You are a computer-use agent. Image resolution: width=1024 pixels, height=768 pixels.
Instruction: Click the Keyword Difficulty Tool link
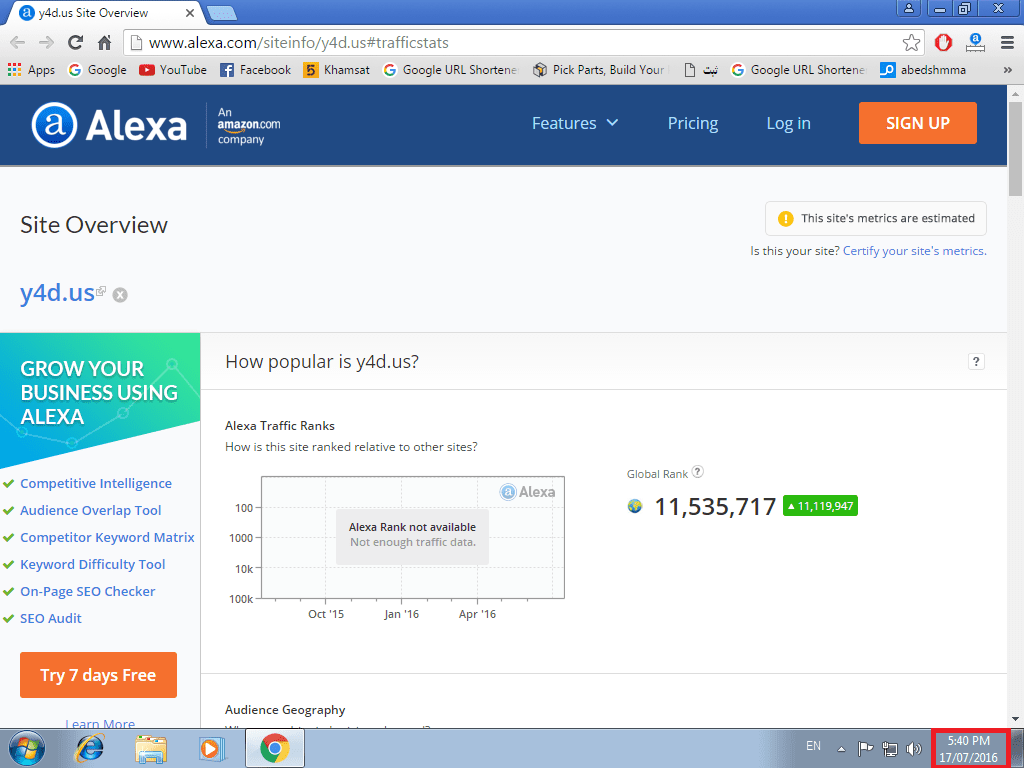(93, 564)
